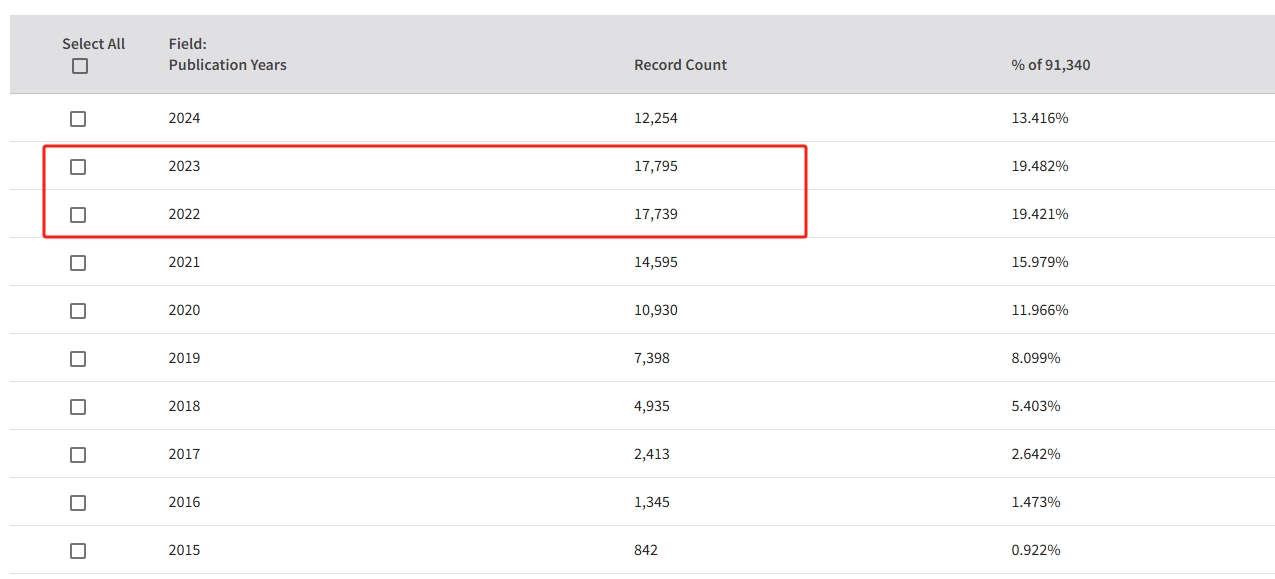Click the 17,795 record count value

coord(655,166)
